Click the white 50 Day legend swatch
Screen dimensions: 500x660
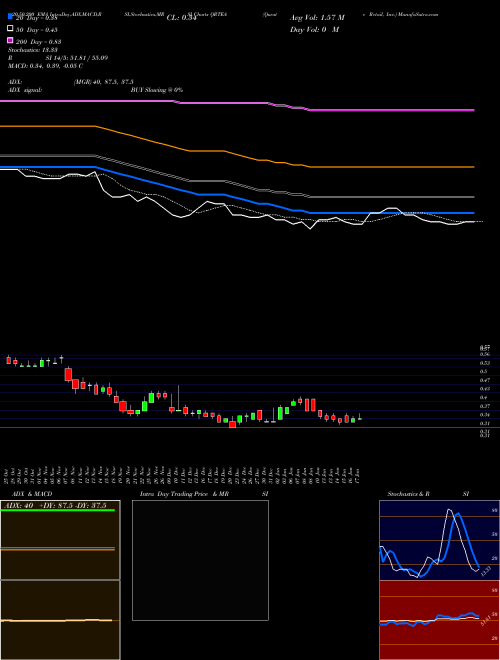pos(10,29)
